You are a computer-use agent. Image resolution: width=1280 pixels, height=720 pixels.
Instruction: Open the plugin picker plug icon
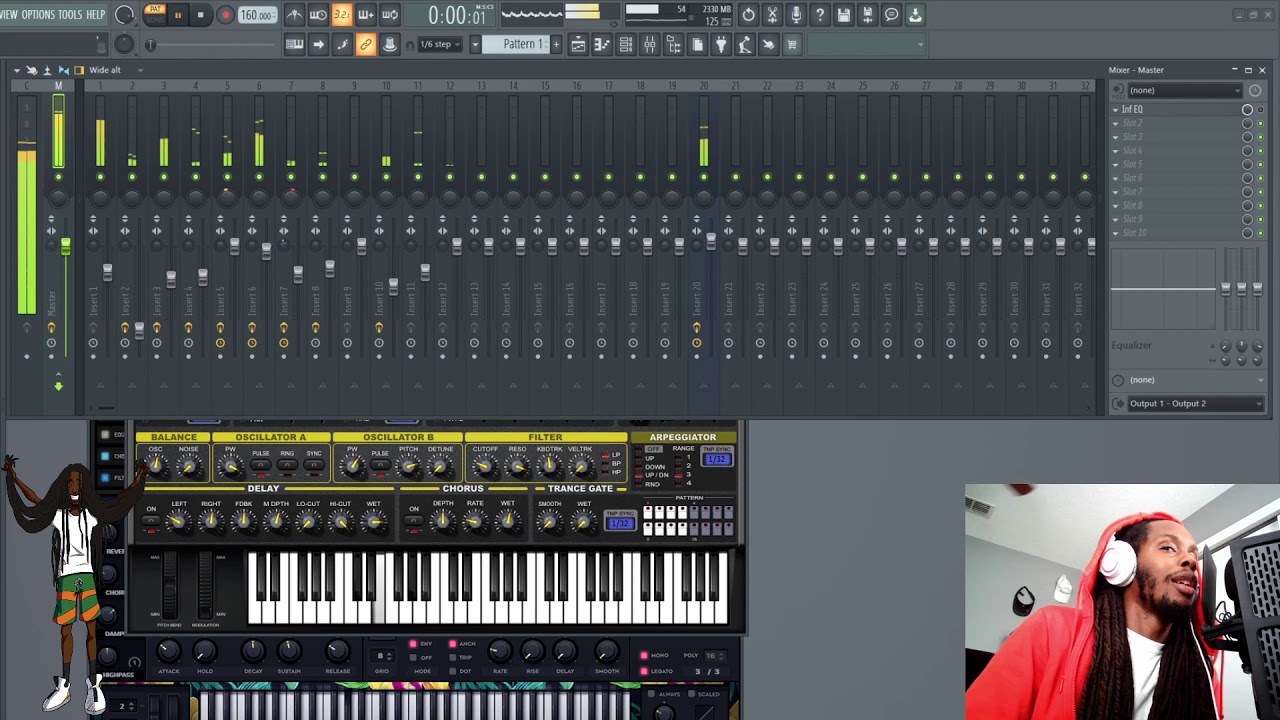[721, 44]
